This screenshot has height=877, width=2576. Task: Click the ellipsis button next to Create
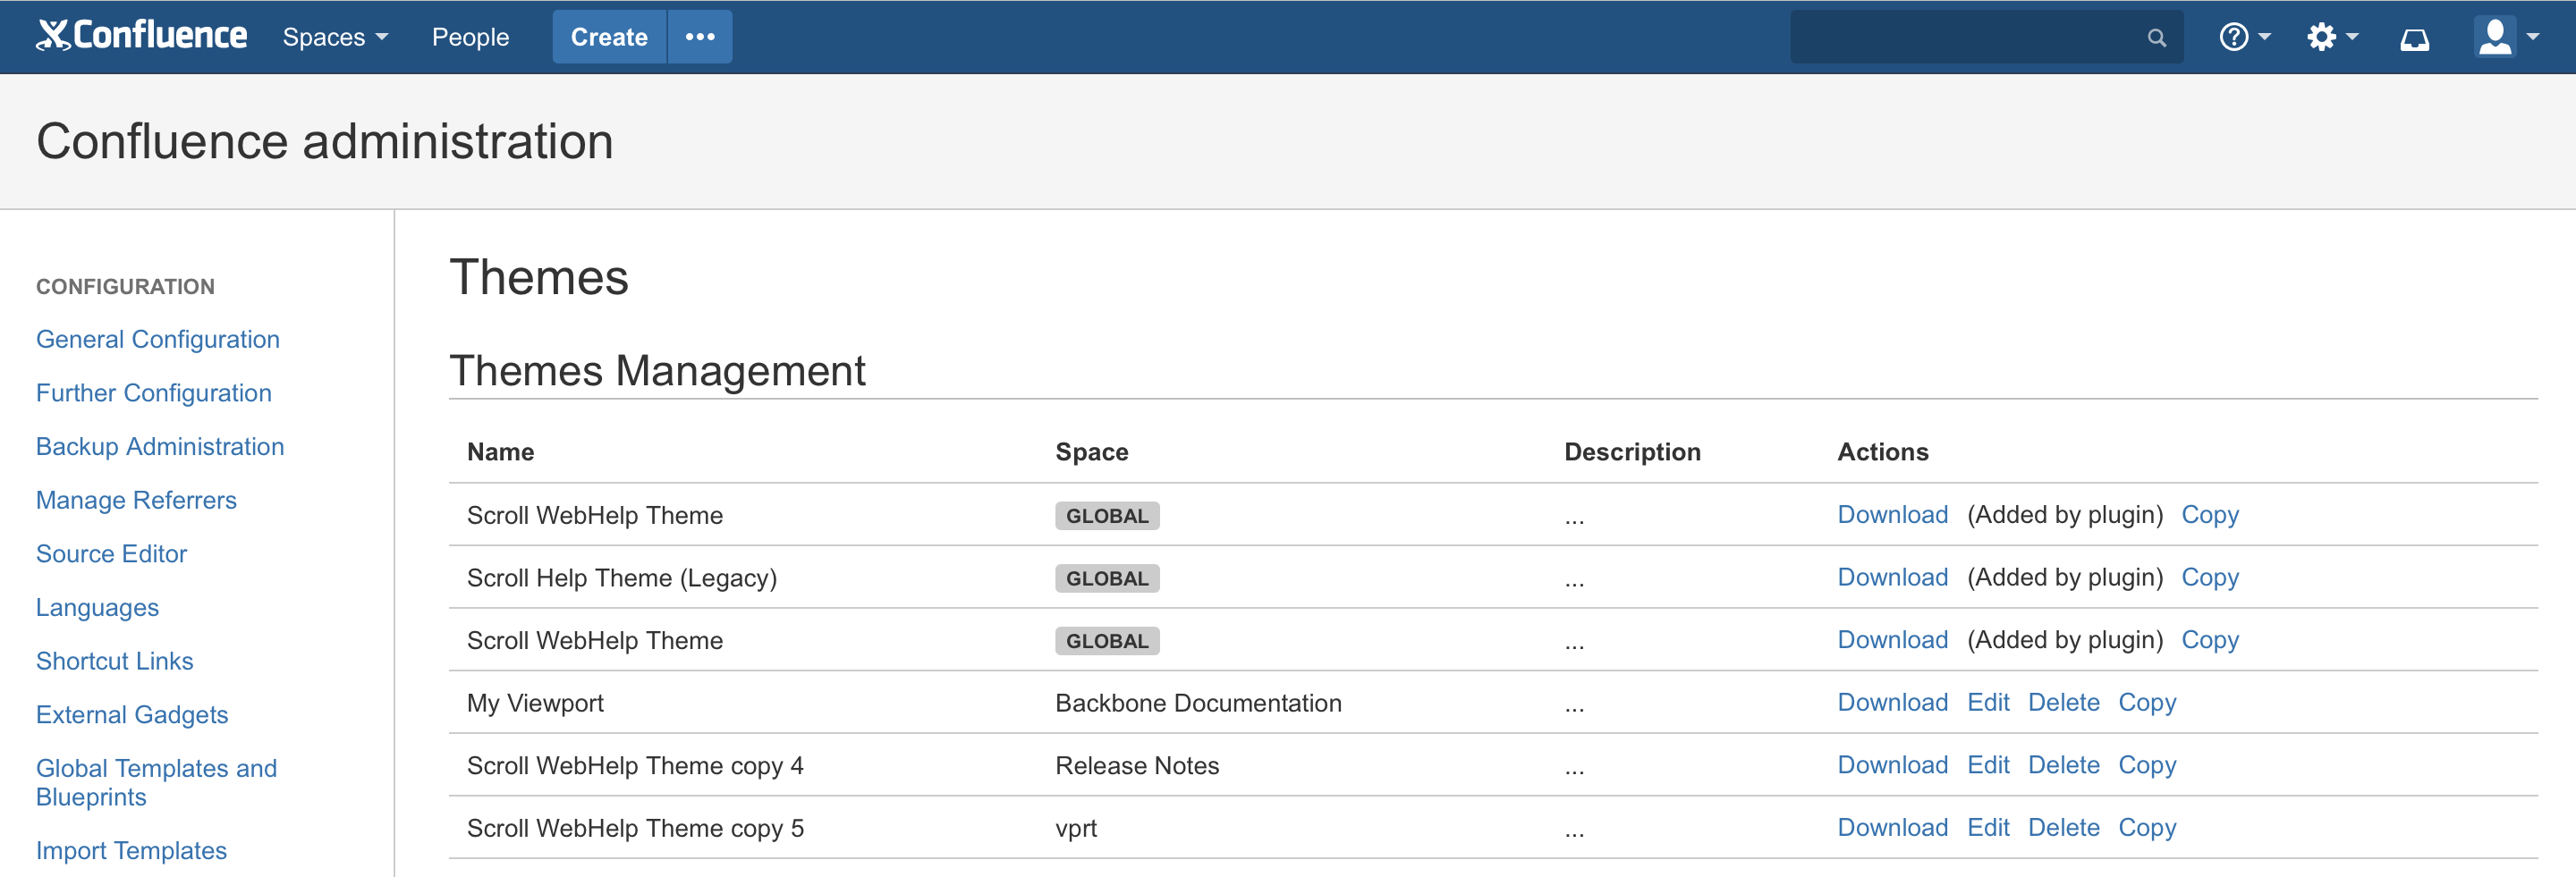[699, 37]
